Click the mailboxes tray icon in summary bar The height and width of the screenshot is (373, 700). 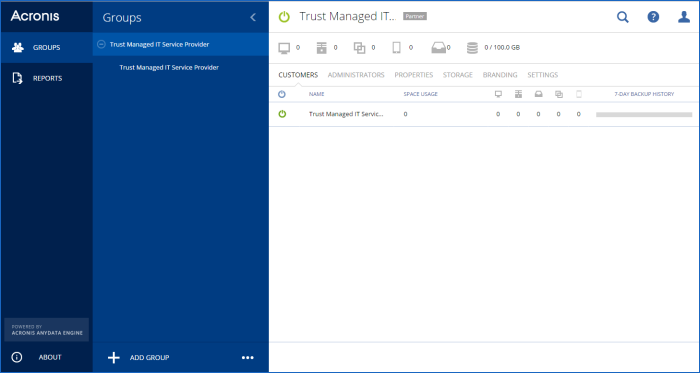click(438, 48)
